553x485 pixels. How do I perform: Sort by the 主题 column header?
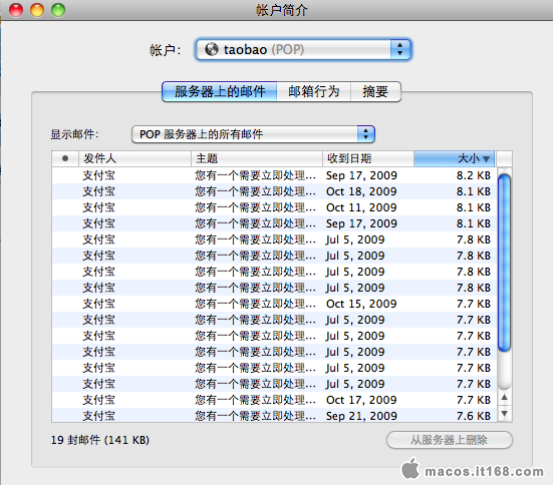point(257,158)
